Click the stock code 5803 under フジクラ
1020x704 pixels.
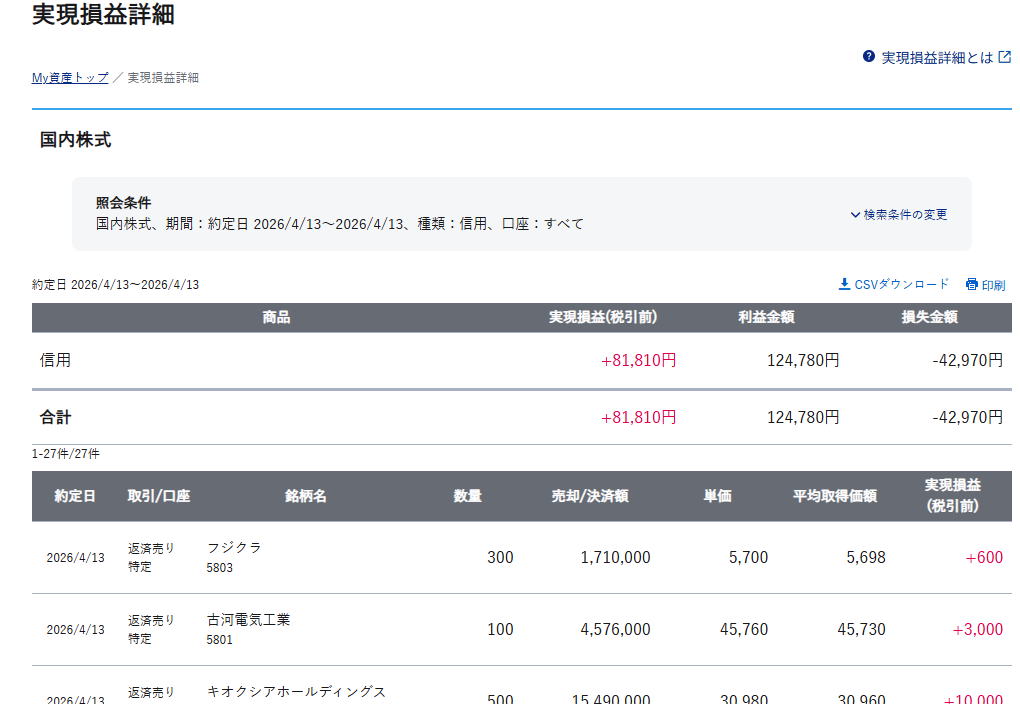220,567
